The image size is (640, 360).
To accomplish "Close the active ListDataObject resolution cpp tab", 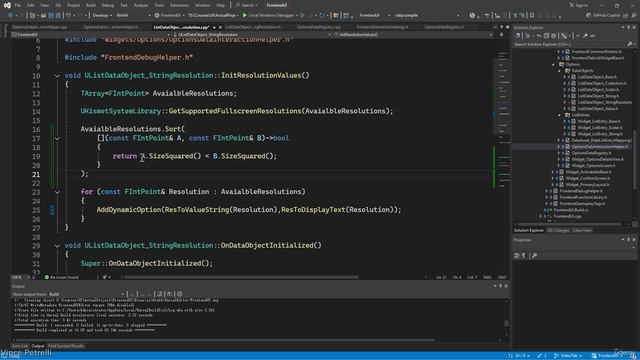I will pyautogui.click(x=220, y=27).
